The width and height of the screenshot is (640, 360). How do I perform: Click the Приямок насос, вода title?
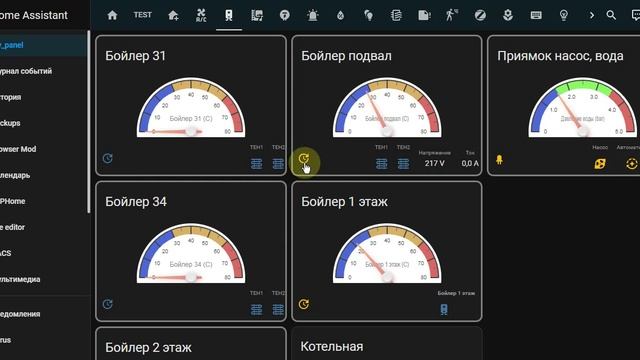coord(560,56)
